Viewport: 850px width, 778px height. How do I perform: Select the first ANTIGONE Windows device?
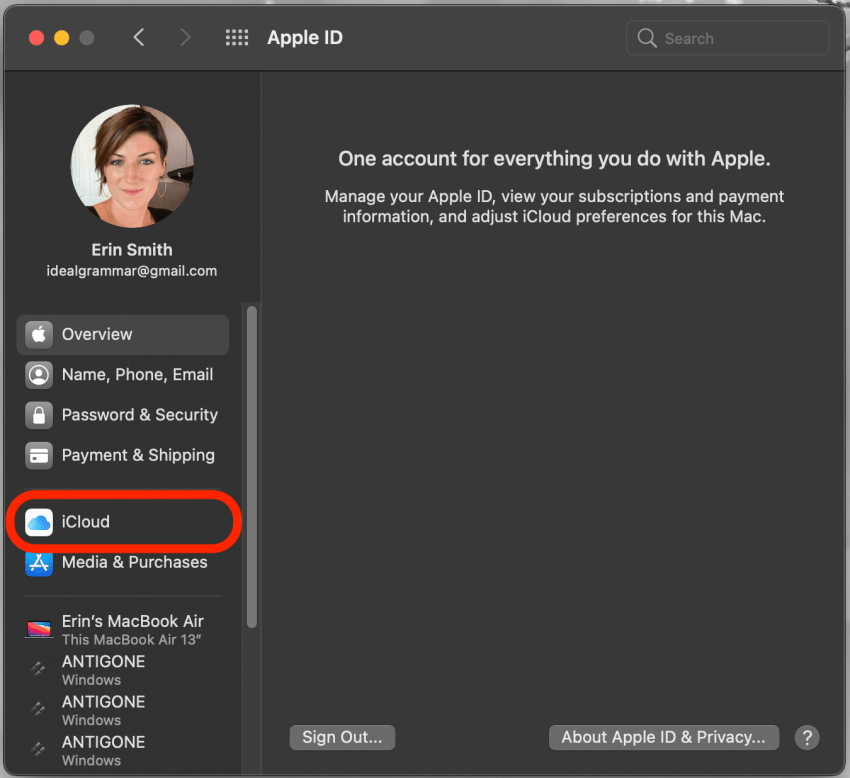(x=103, y=670)
